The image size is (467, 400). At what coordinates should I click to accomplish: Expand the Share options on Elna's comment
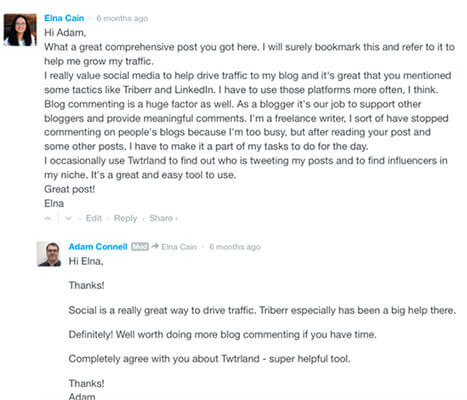coord(163,218)
